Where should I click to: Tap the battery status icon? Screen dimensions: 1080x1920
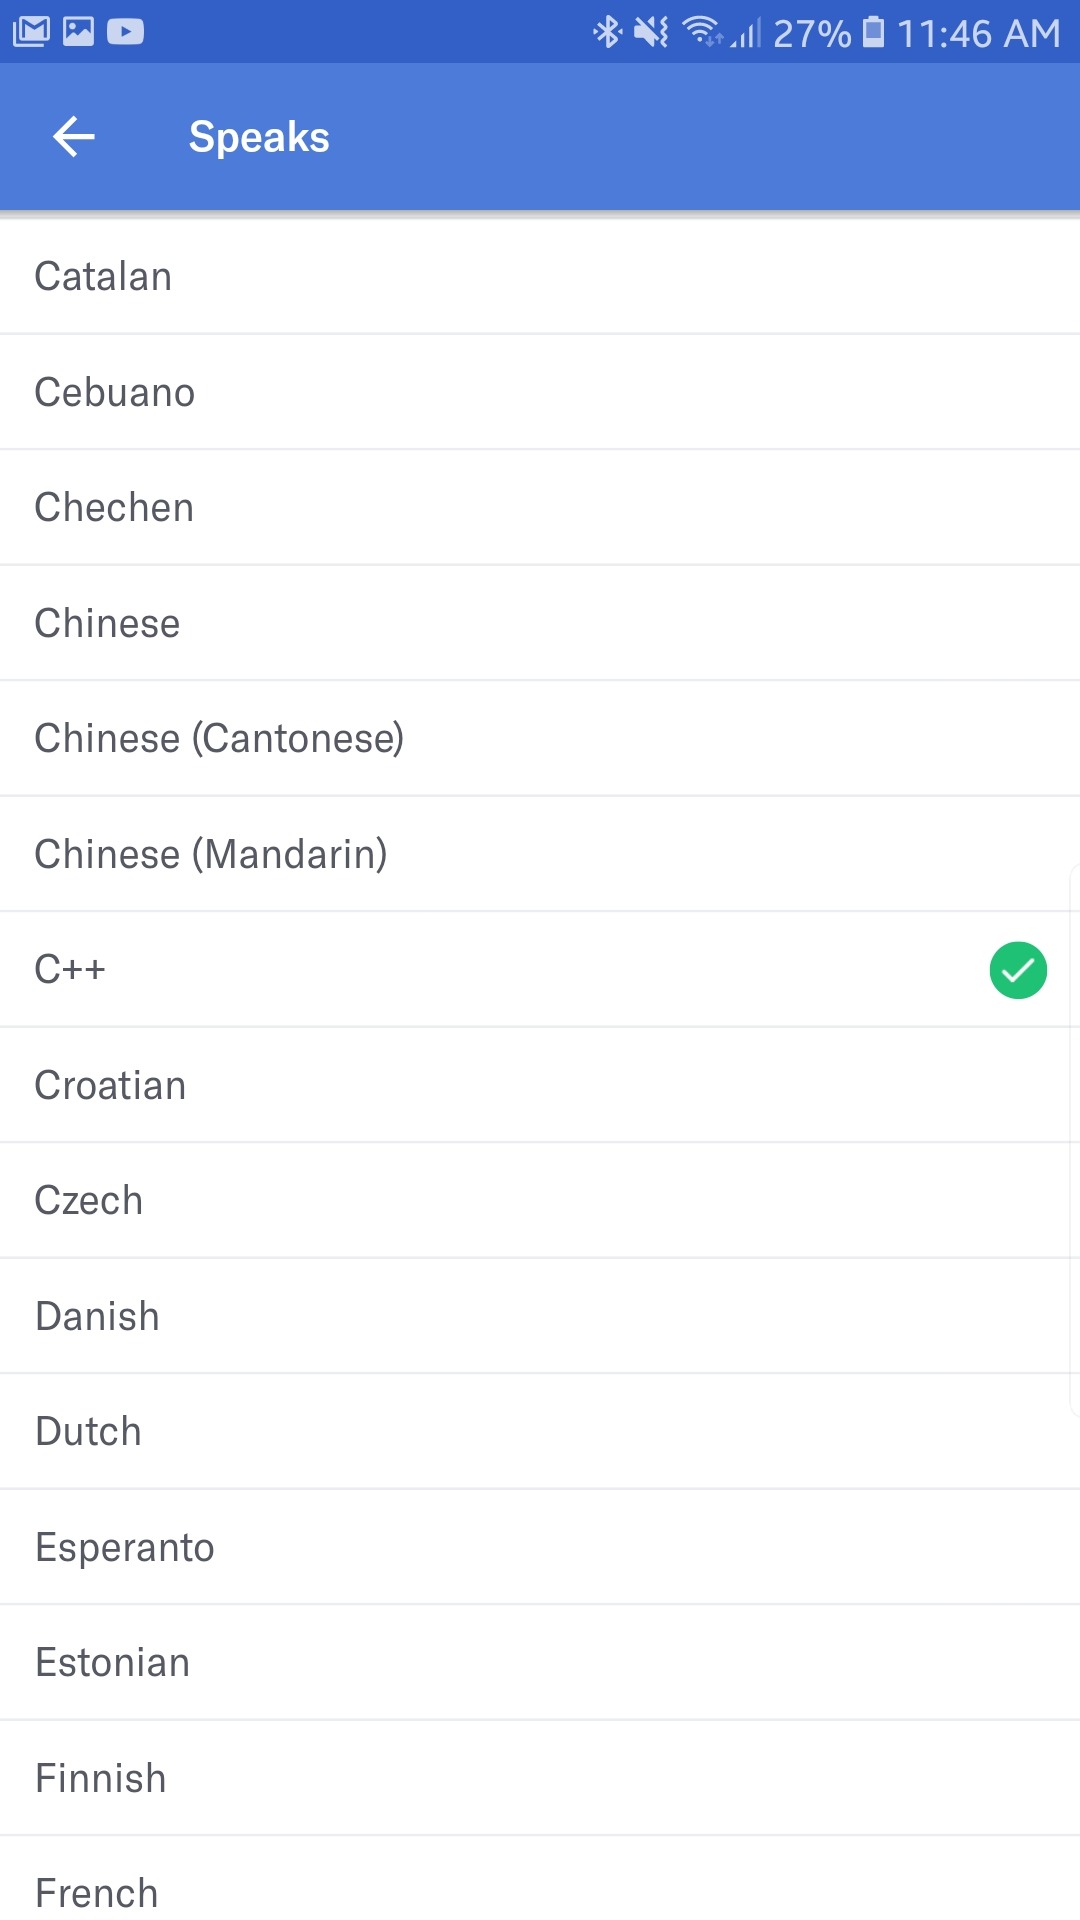[873, 32]
